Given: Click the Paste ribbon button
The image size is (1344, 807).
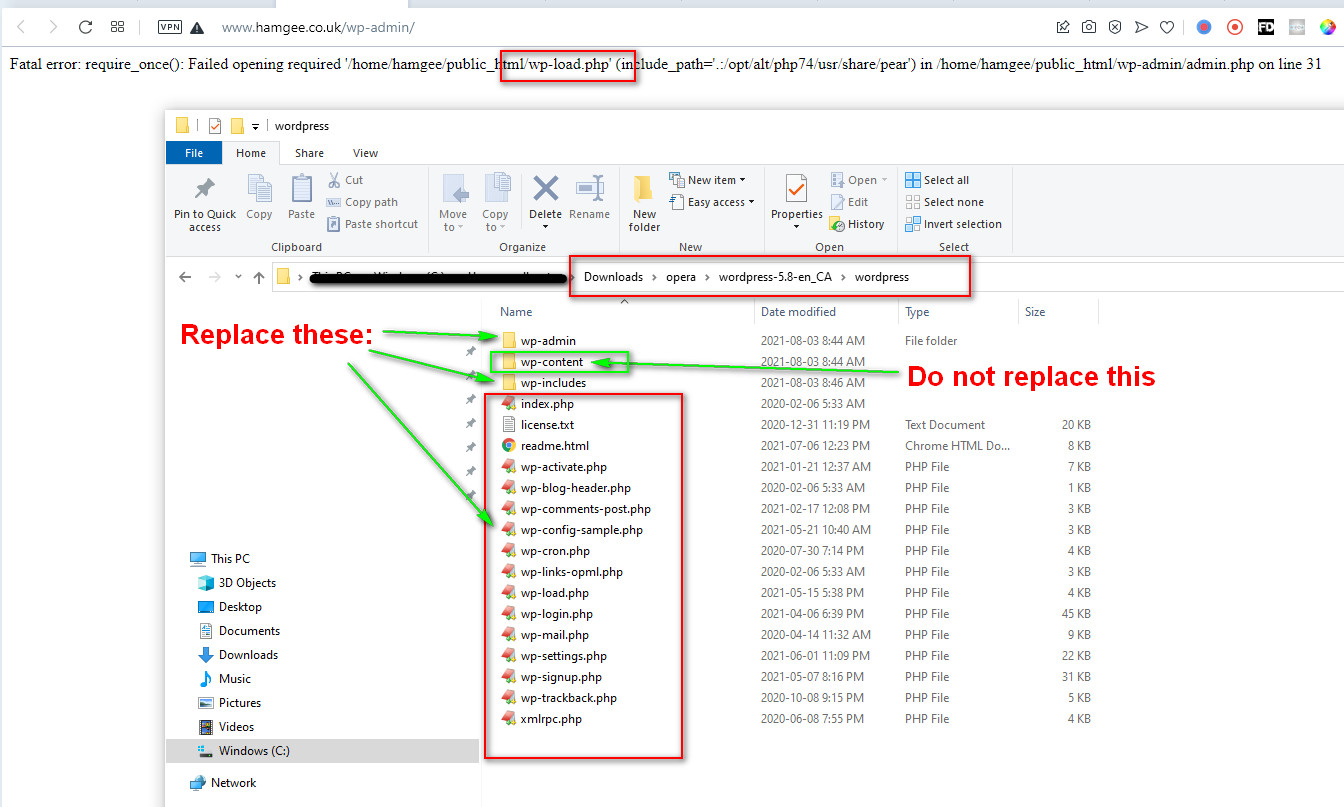Looking at the screenshot, I should (301, 197).
